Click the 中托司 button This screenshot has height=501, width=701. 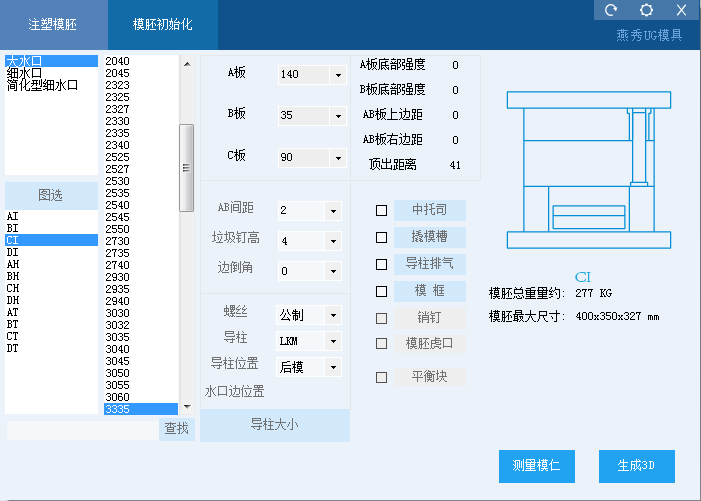click(x=430, y=210)
